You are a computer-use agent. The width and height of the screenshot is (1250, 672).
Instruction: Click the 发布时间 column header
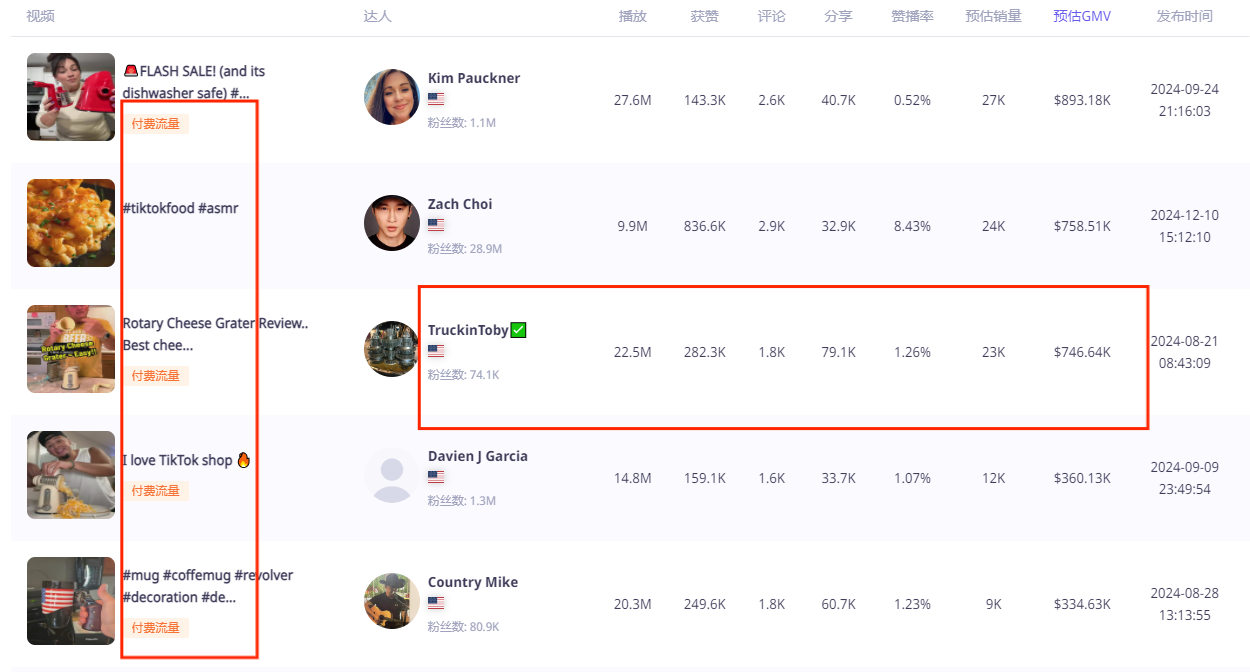1184,16
